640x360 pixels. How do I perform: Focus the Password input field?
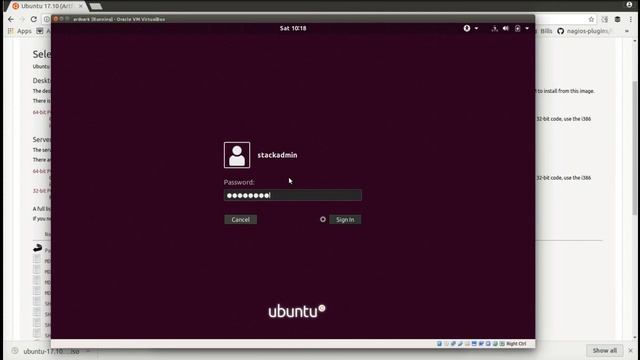293,195
